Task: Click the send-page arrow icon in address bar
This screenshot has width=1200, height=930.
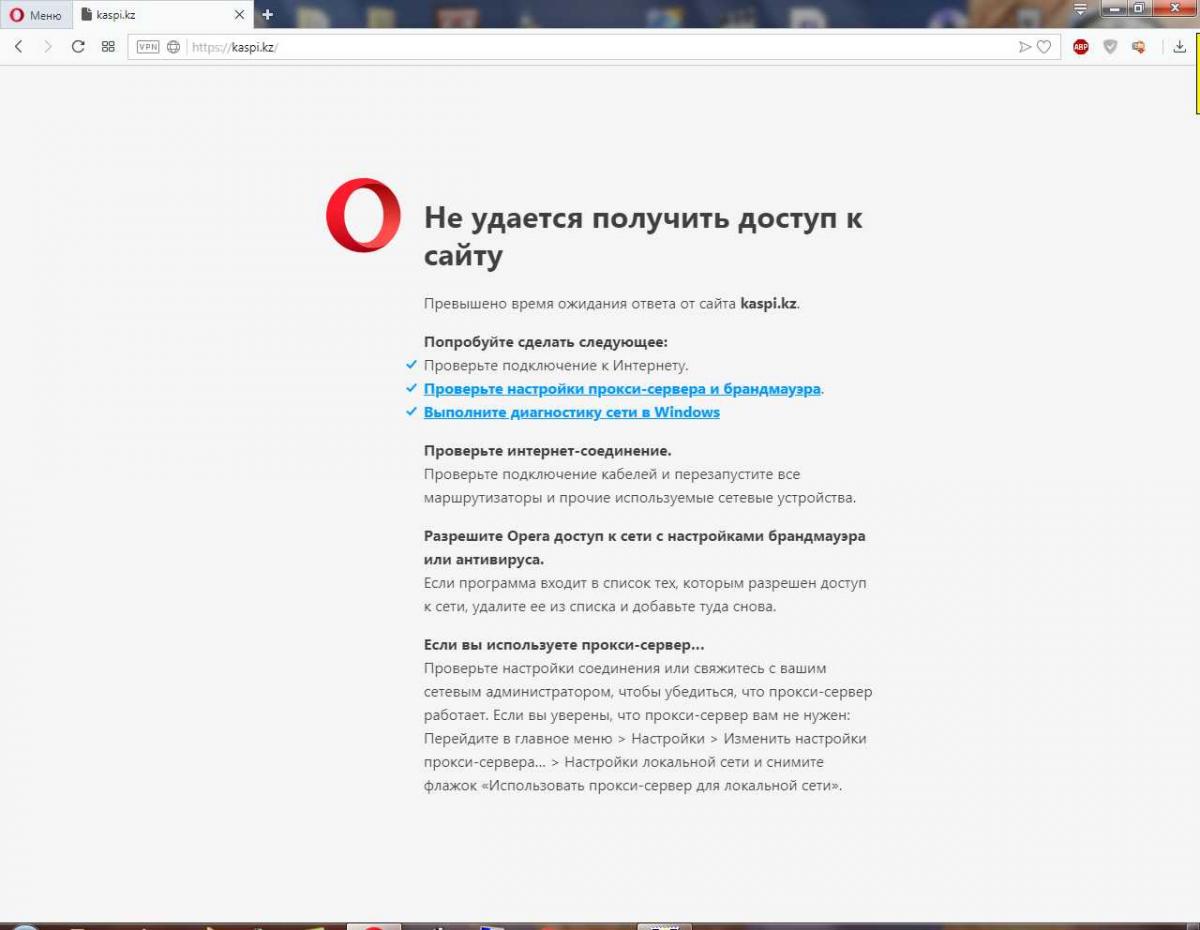Action: 1024,47
